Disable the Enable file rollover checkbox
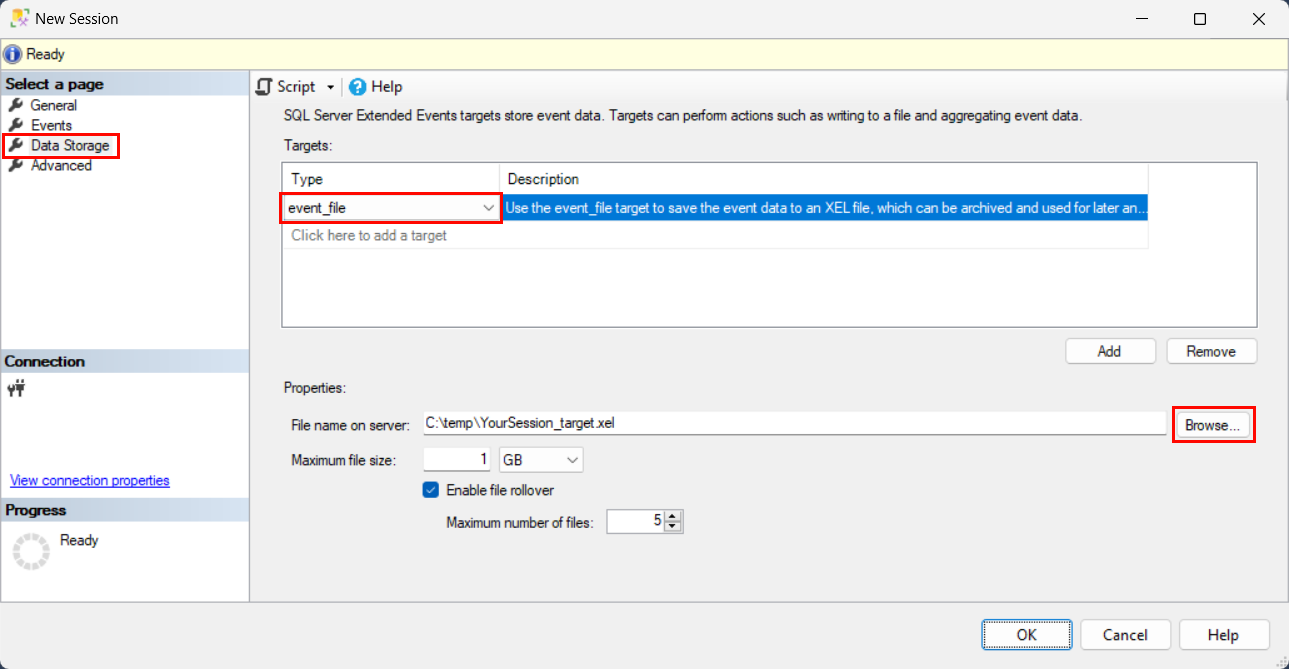Viewport: 1289px width, 669px height. pos(431,490)
